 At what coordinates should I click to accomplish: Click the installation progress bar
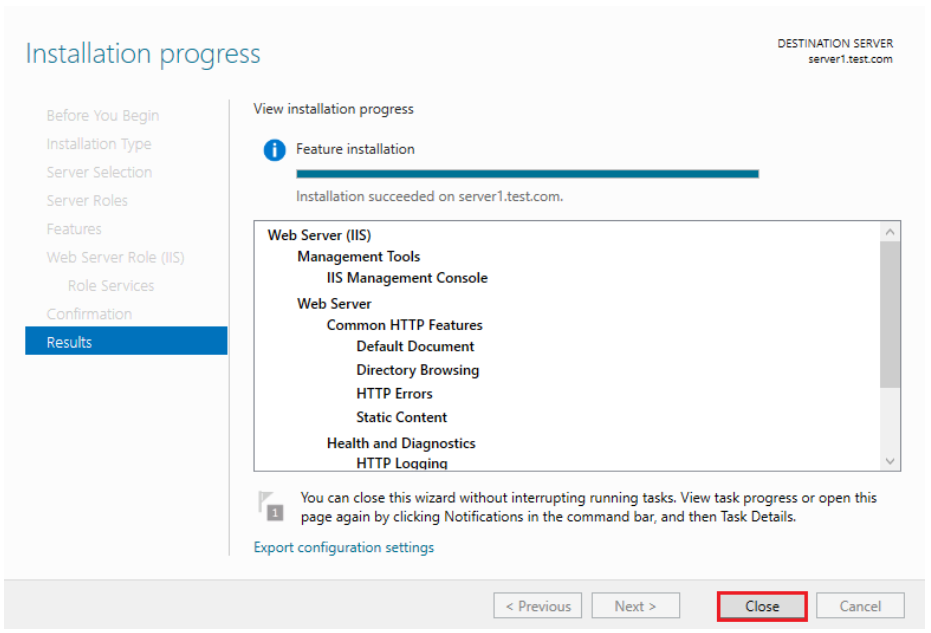click(527, 174)
